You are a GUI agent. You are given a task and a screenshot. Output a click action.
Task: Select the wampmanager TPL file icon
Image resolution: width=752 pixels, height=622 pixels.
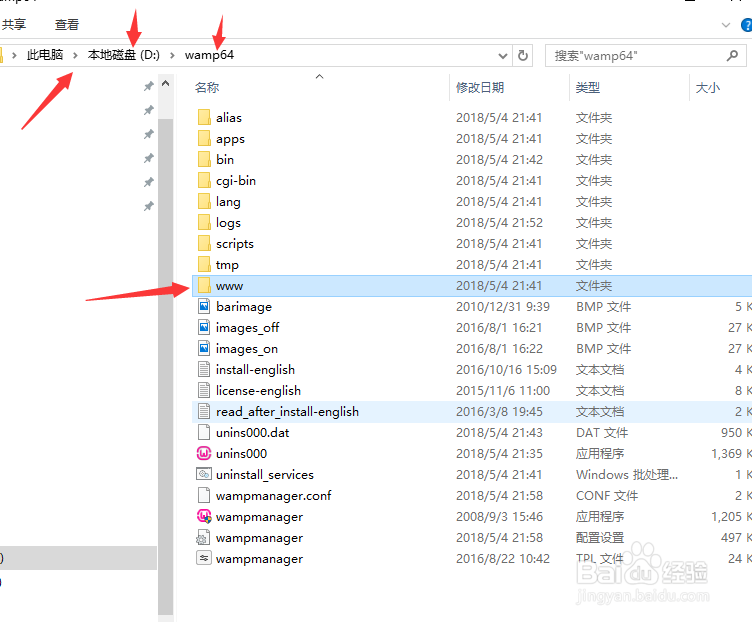204,558
